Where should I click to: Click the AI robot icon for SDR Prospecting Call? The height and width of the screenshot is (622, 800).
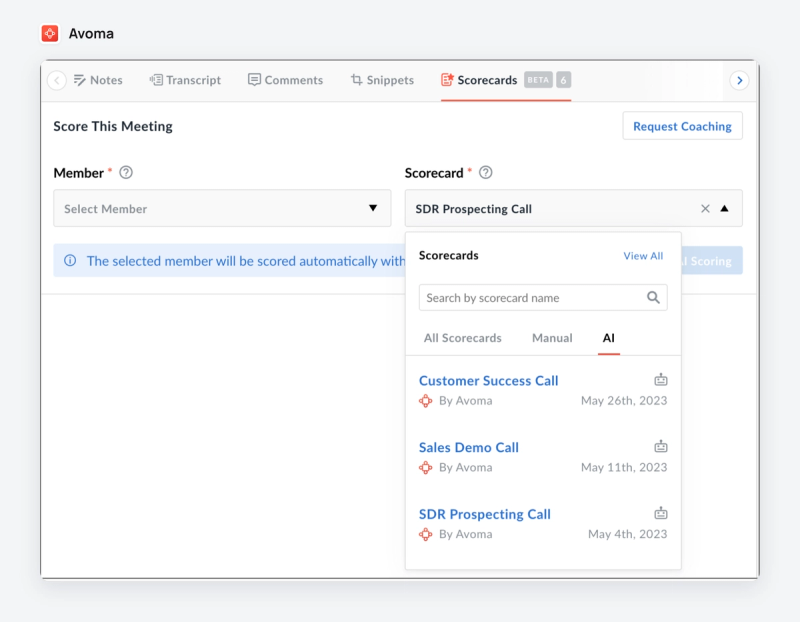pyautogui.click(x=661, y=513)
